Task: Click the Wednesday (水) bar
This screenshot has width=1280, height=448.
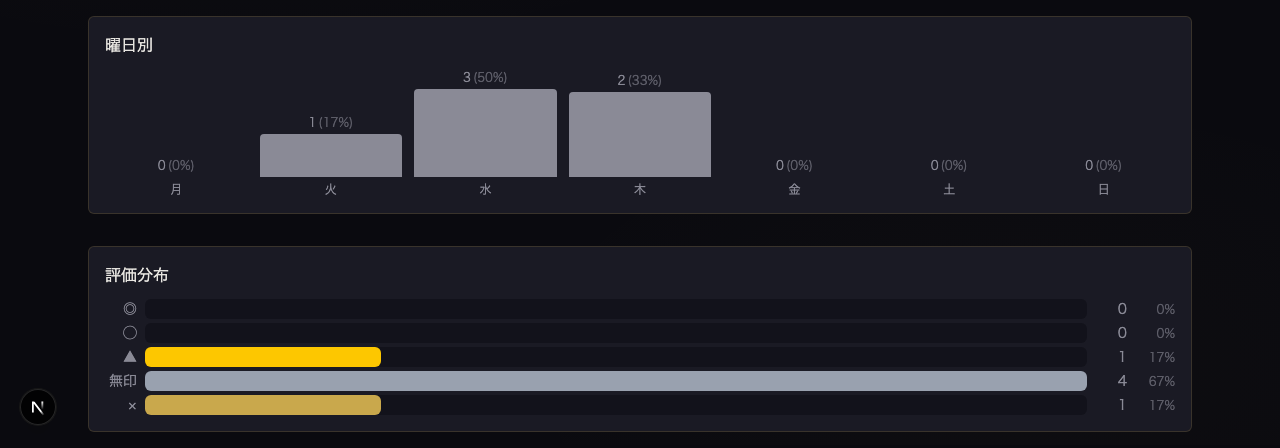Action: point(485,133)
